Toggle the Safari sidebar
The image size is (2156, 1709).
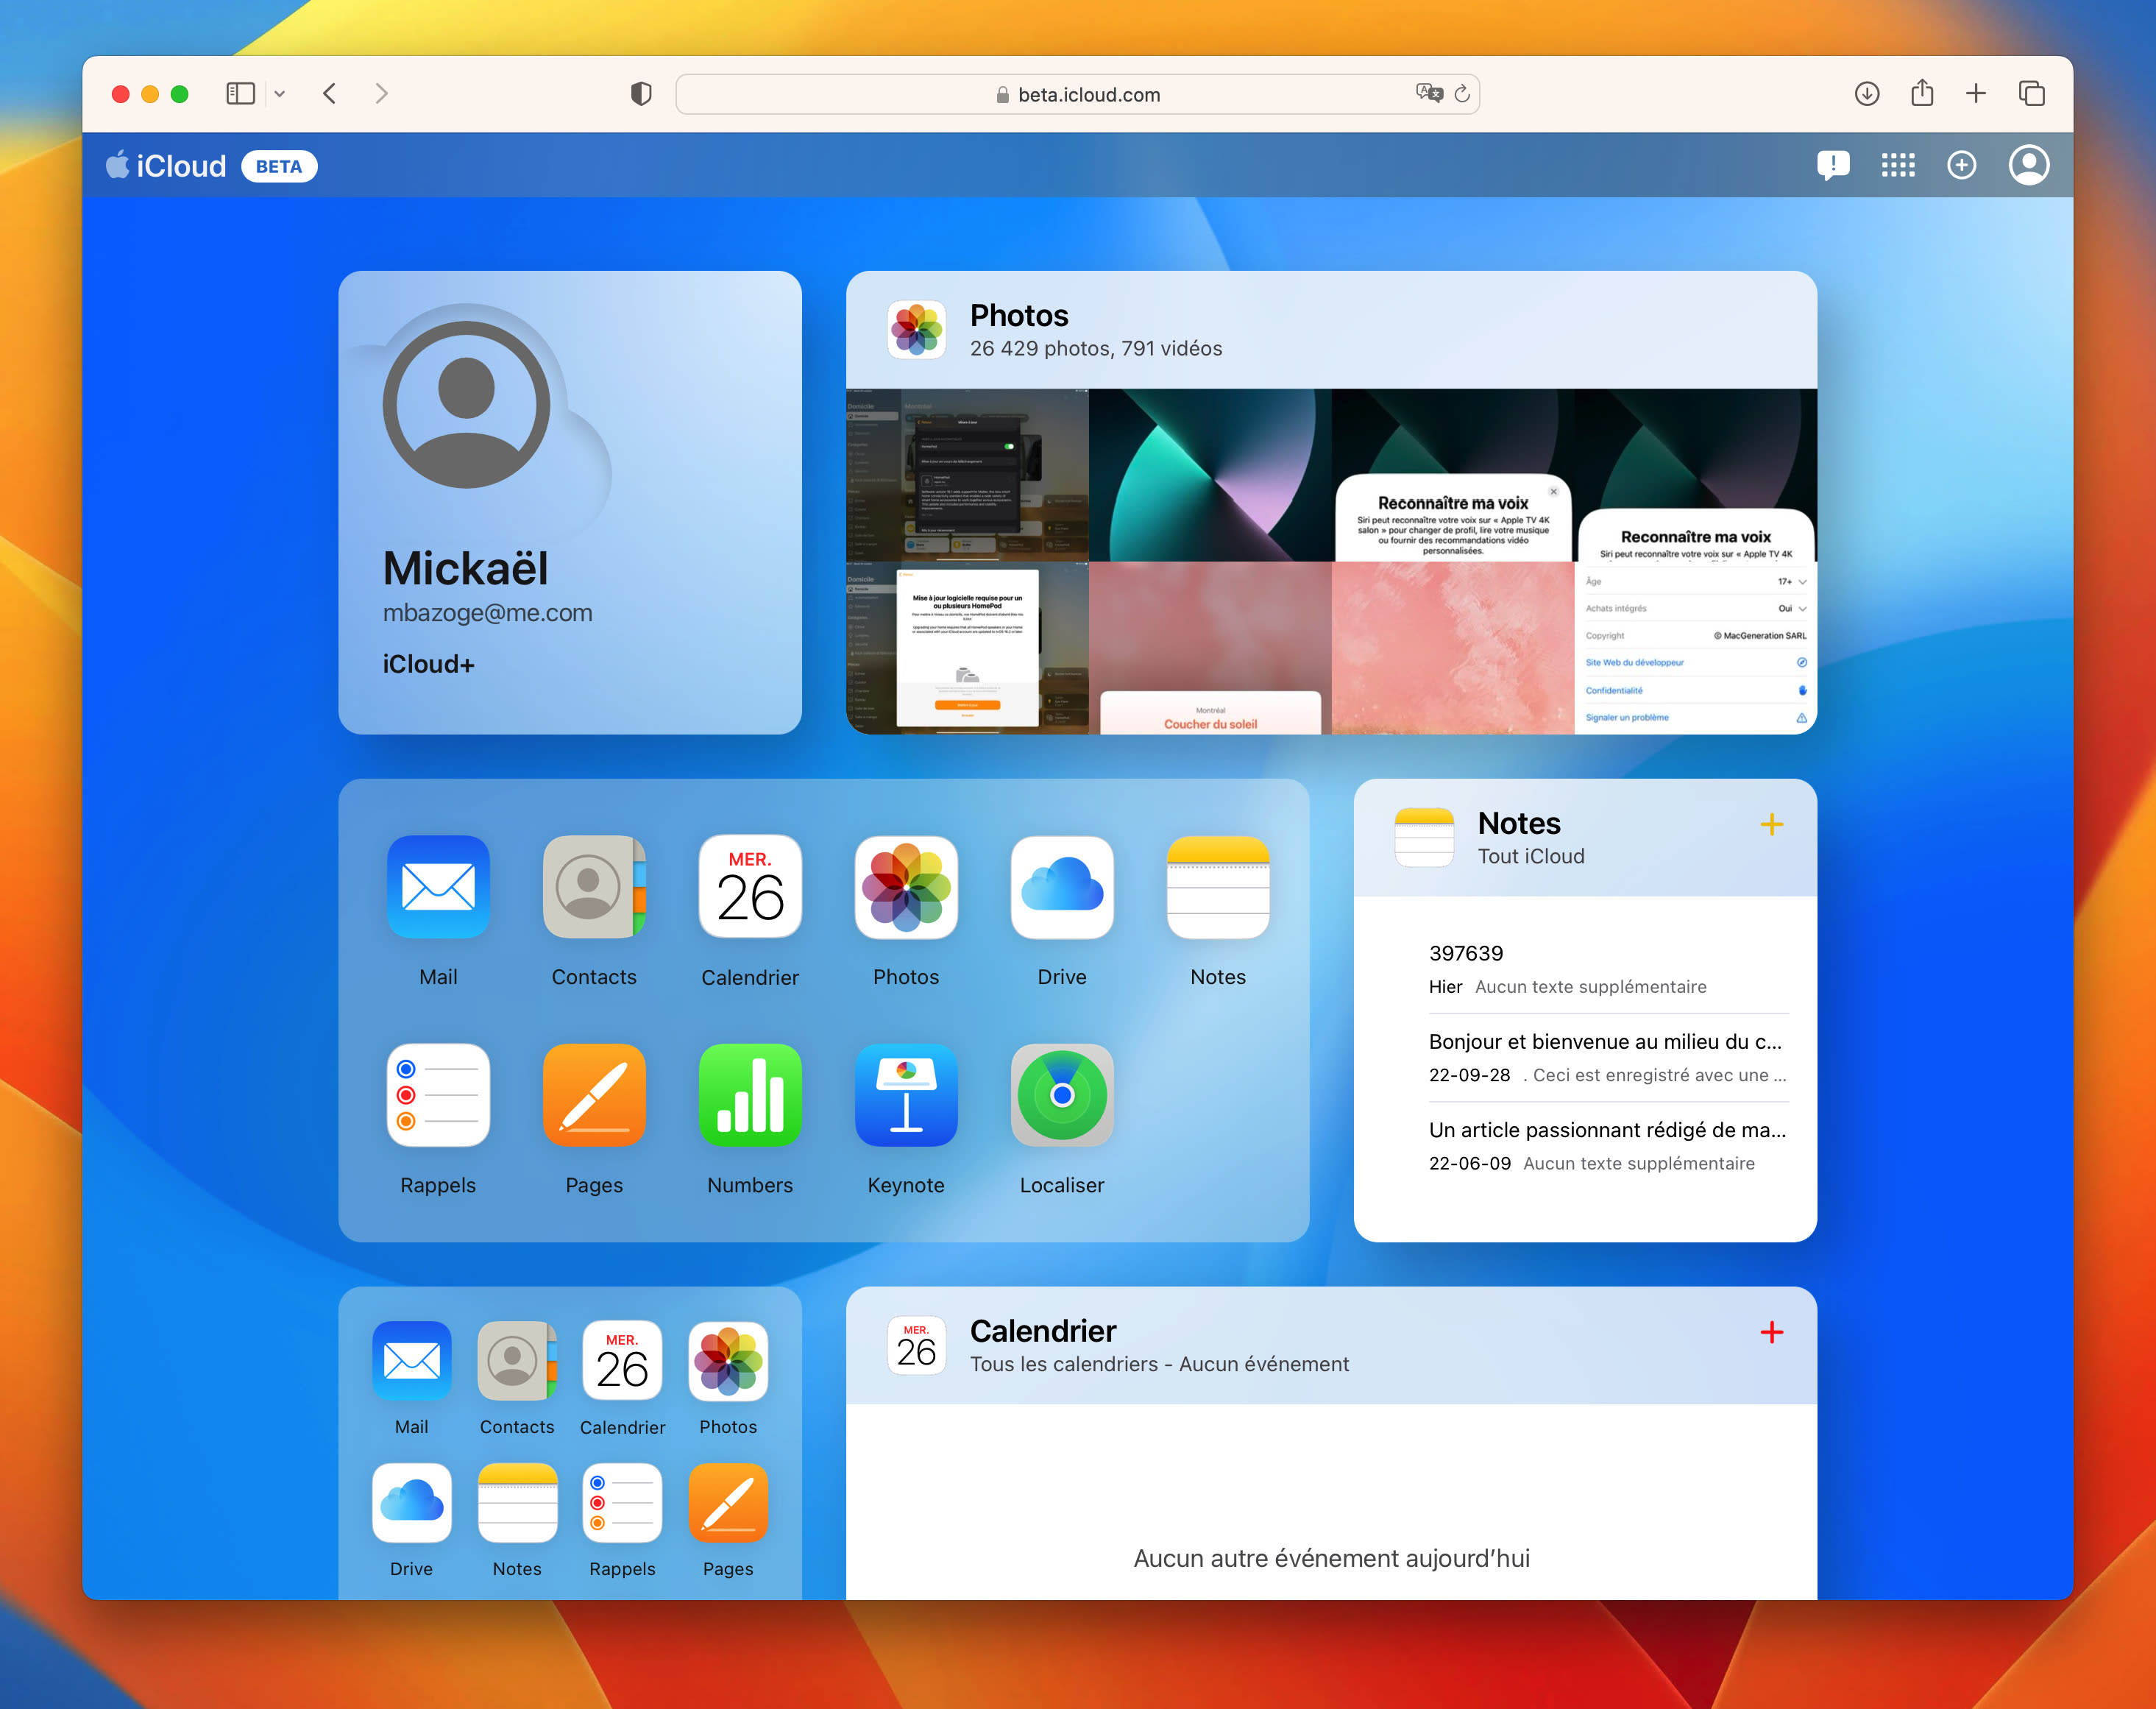[x=240, y=94]
